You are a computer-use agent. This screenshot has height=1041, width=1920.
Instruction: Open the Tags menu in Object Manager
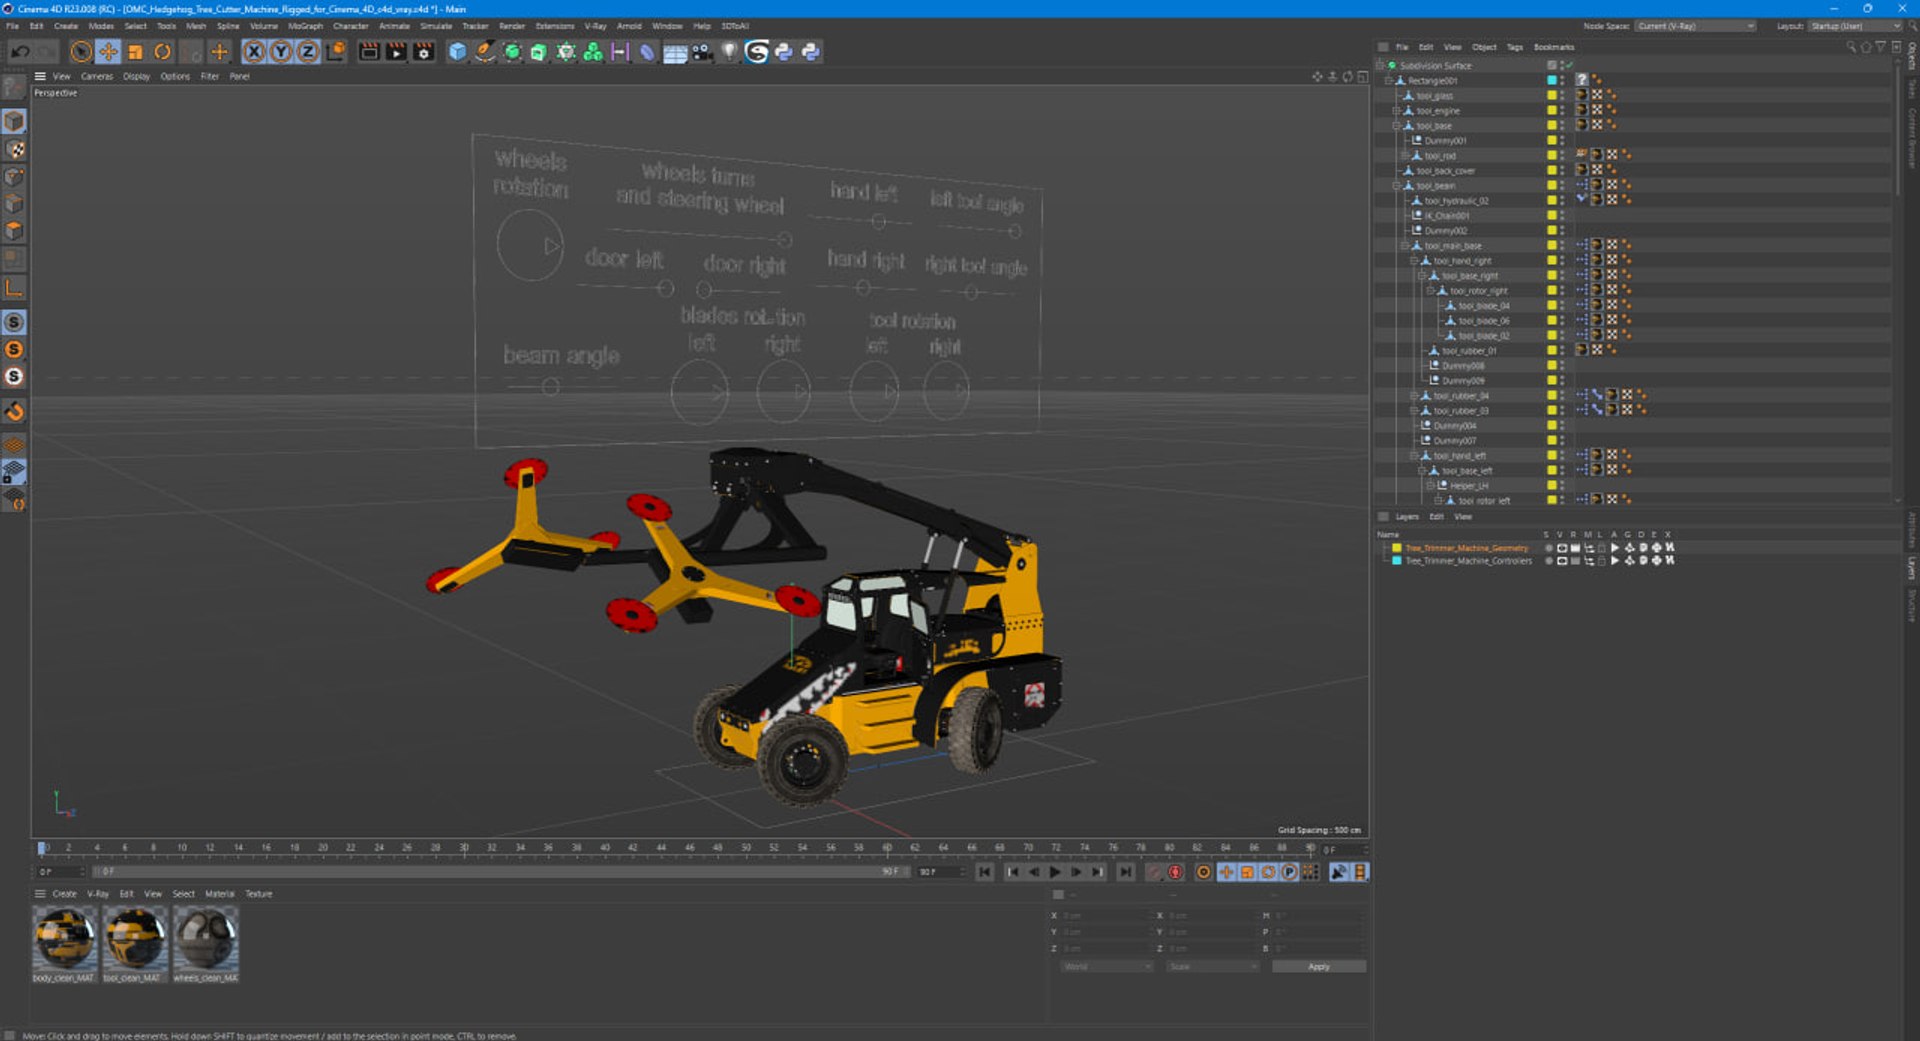(1515, 47)
